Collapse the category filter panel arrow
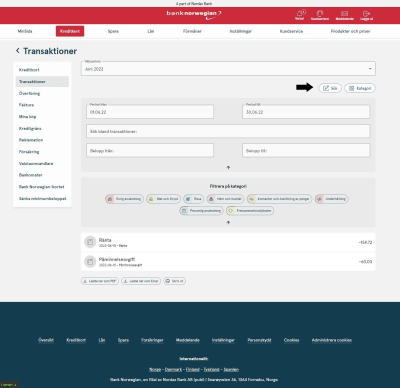400x388 pixels. 228,222
